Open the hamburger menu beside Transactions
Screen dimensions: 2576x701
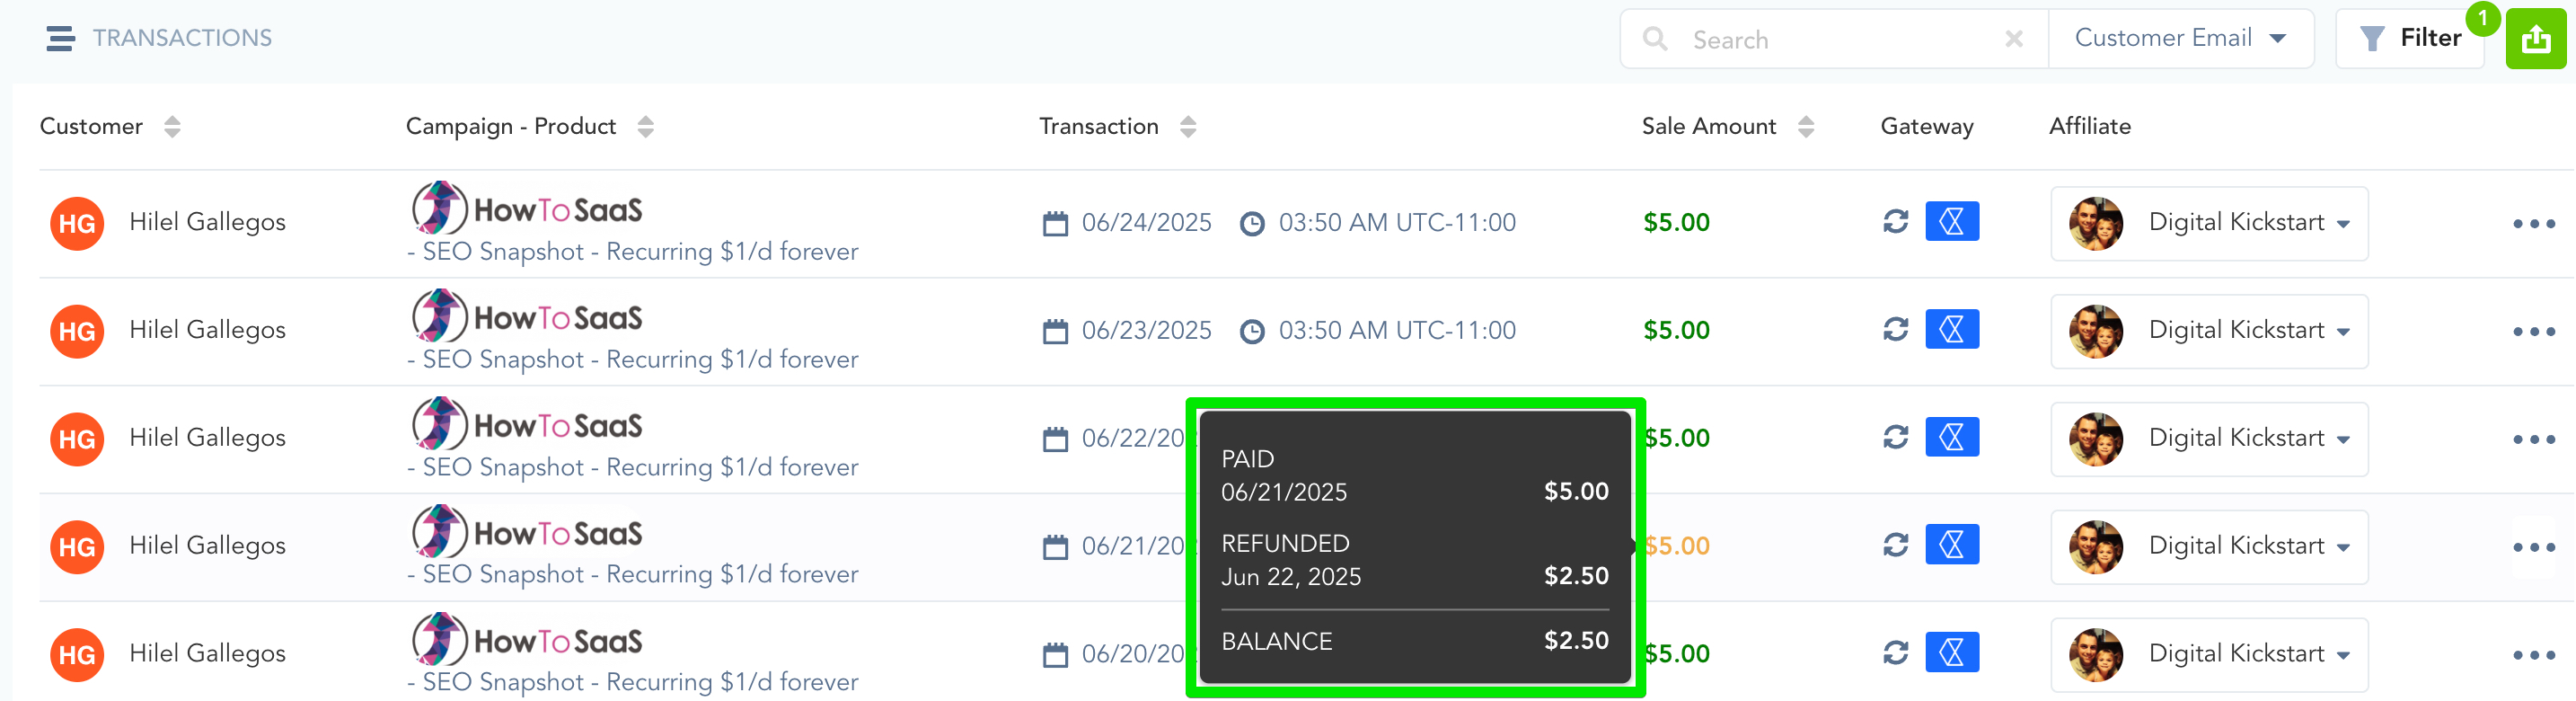[60, 38]
